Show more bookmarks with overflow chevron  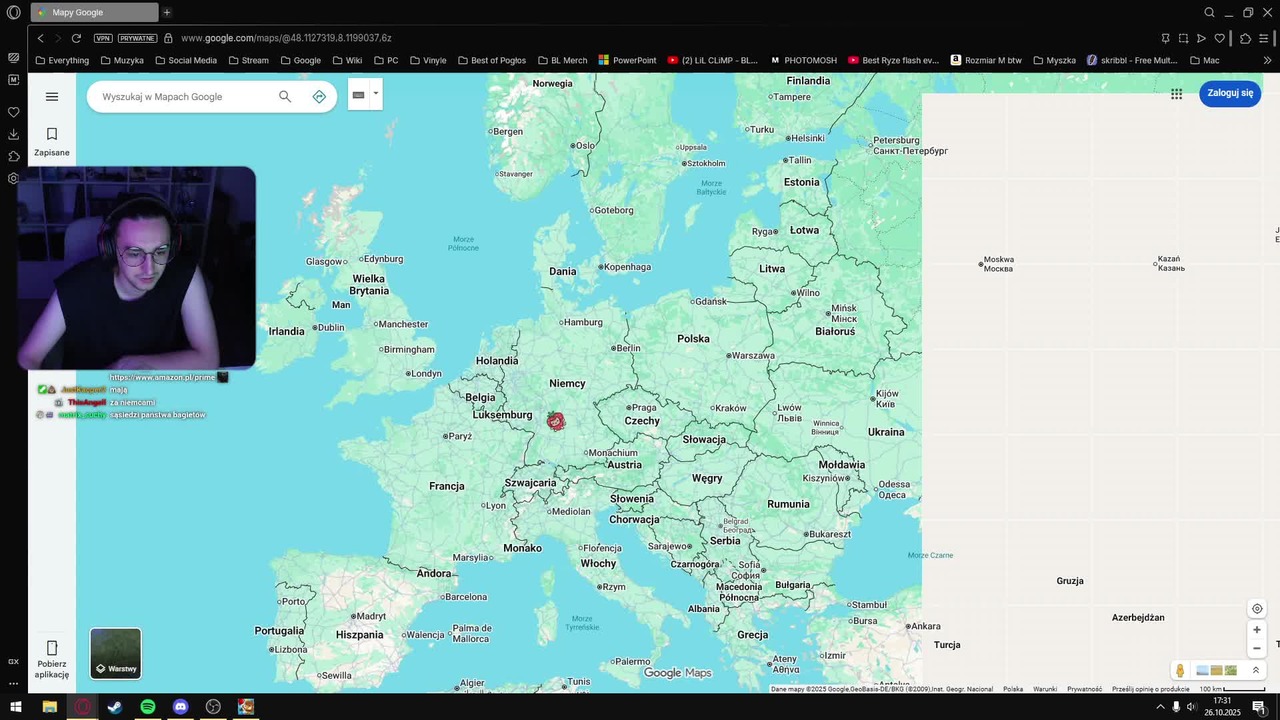[x=1267, y=60]
